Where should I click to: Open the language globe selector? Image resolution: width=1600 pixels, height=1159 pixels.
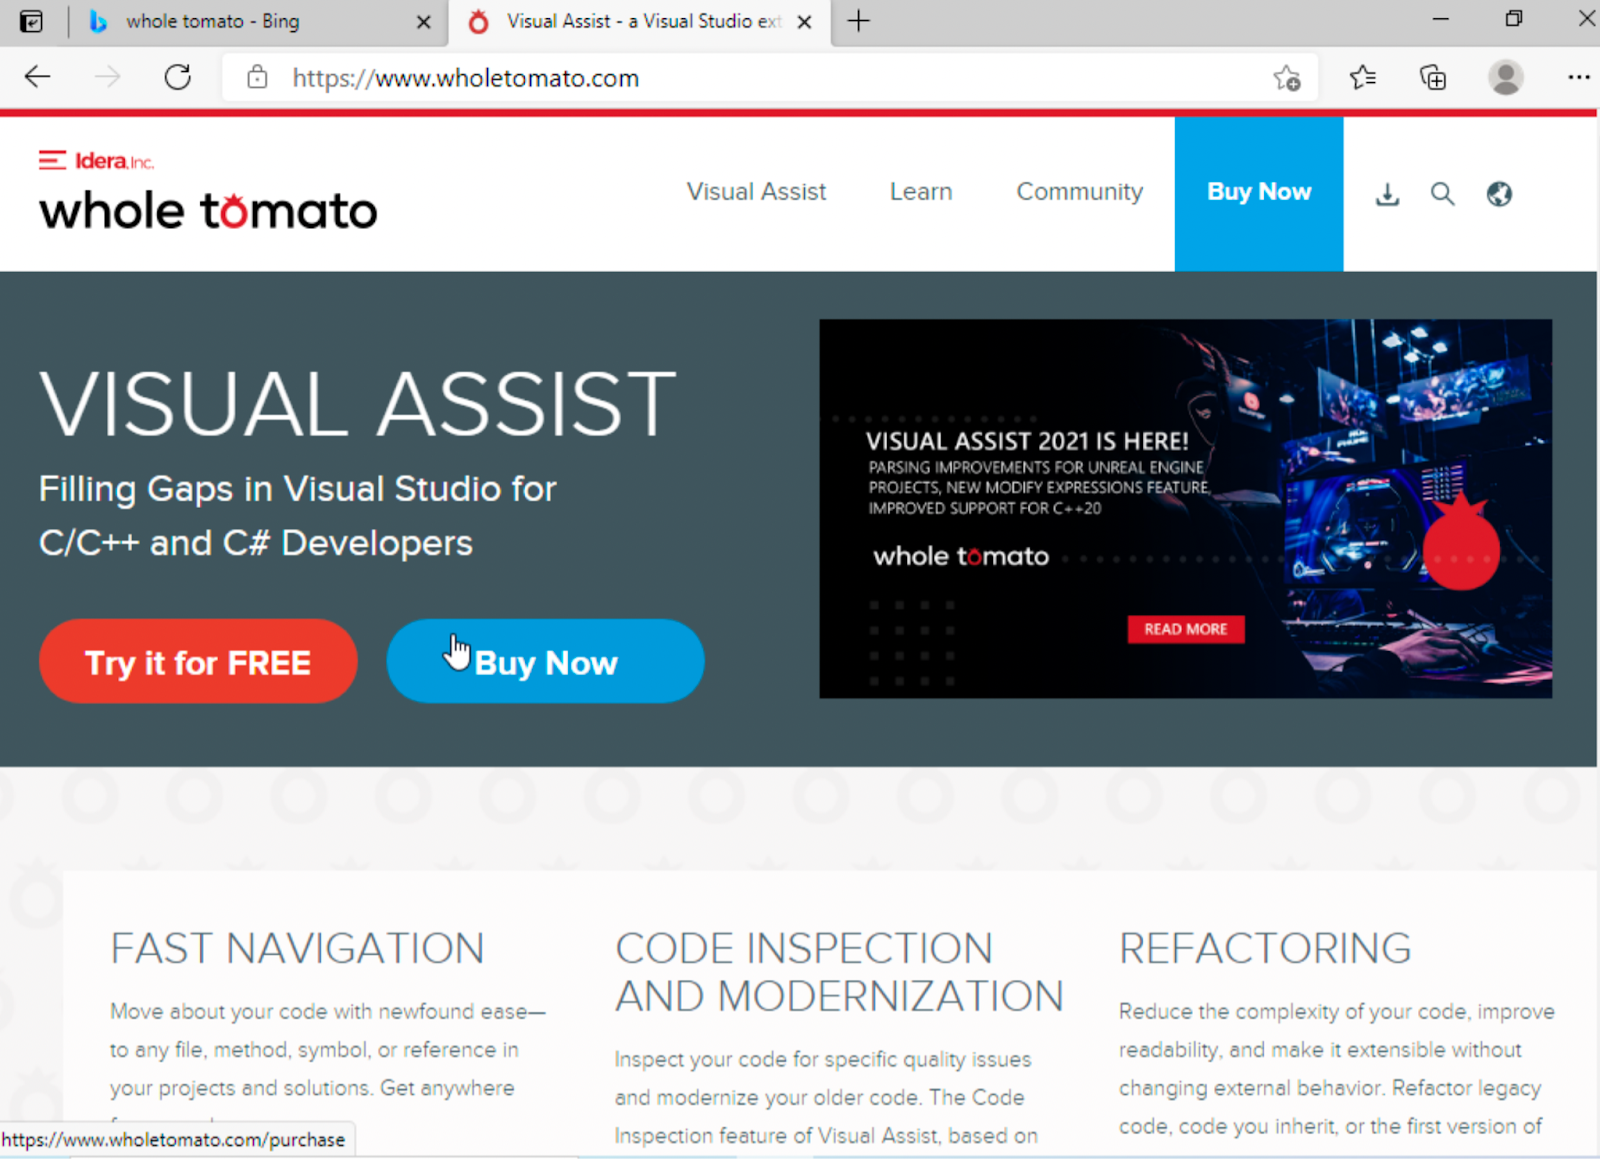click(x=1499, y=194)
